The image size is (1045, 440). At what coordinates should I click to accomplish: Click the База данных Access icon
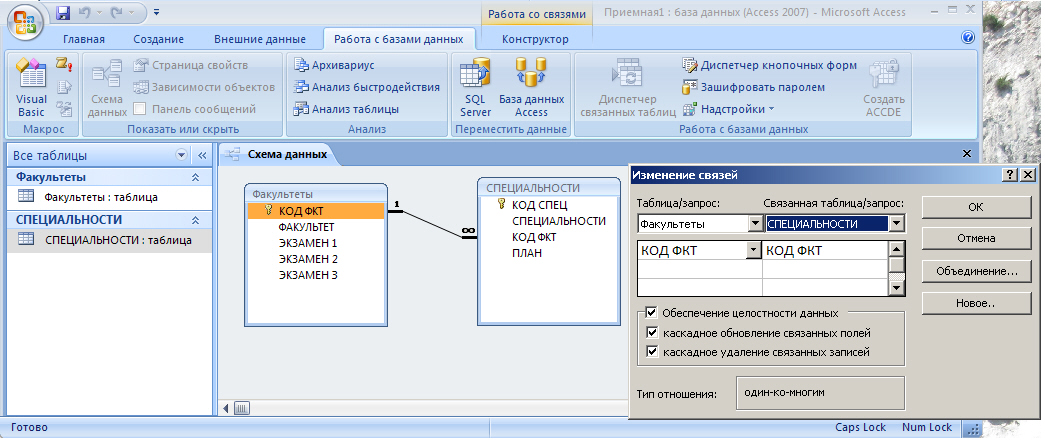click(531, 87)
